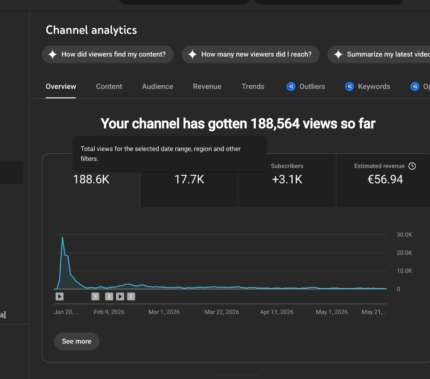Image resolution: width=430 pixels, height=379 pixels.
Task: Select the Estimated revenue €56.94 card
Action: 383,180
